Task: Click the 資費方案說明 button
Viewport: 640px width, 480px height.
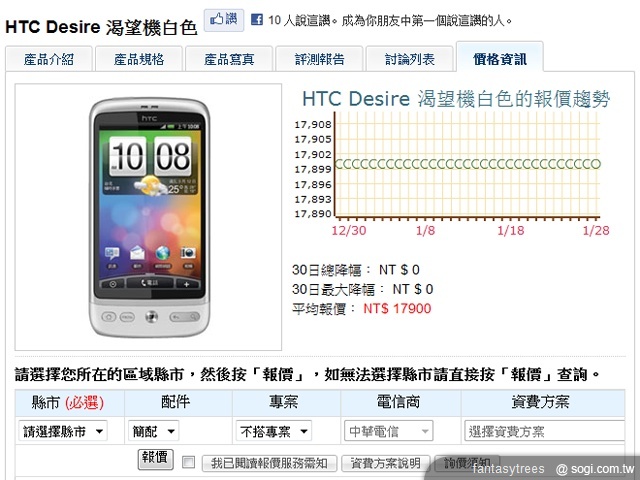Action: [386, 463]
